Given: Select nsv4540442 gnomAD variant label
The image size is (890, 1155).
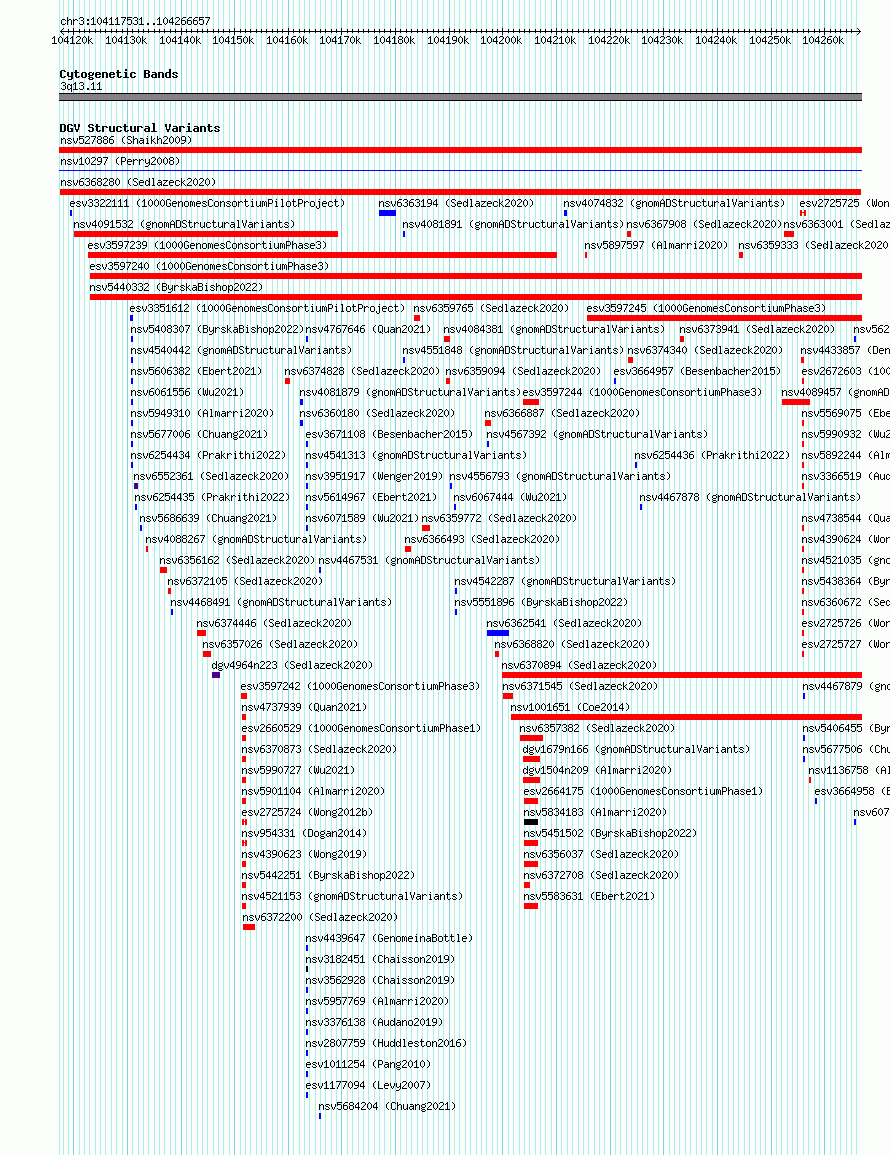Looking at the screenshot, I should click(x=241, y=350).
